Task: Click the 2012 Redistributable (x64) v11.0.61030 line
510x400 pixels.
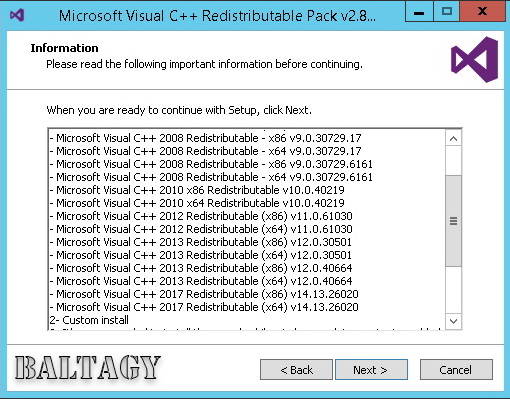Action: [x=201, y=229]
